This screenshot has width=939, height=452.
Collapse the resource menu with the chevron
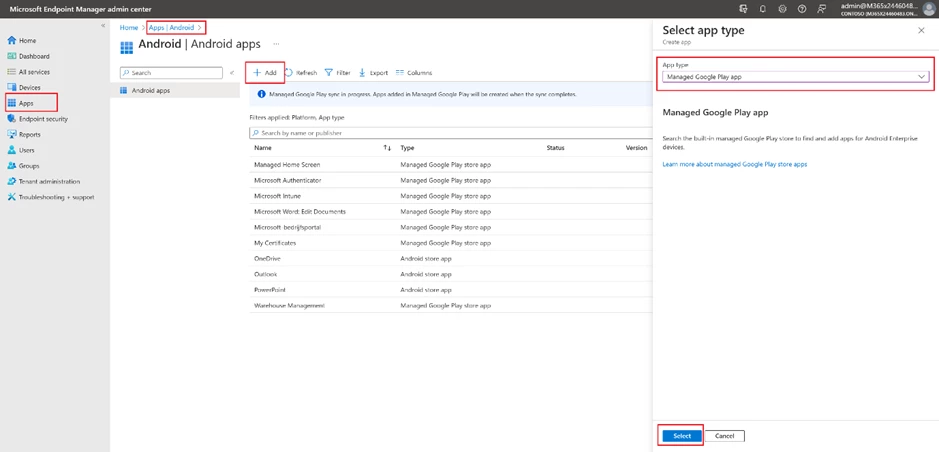point(232,72)
